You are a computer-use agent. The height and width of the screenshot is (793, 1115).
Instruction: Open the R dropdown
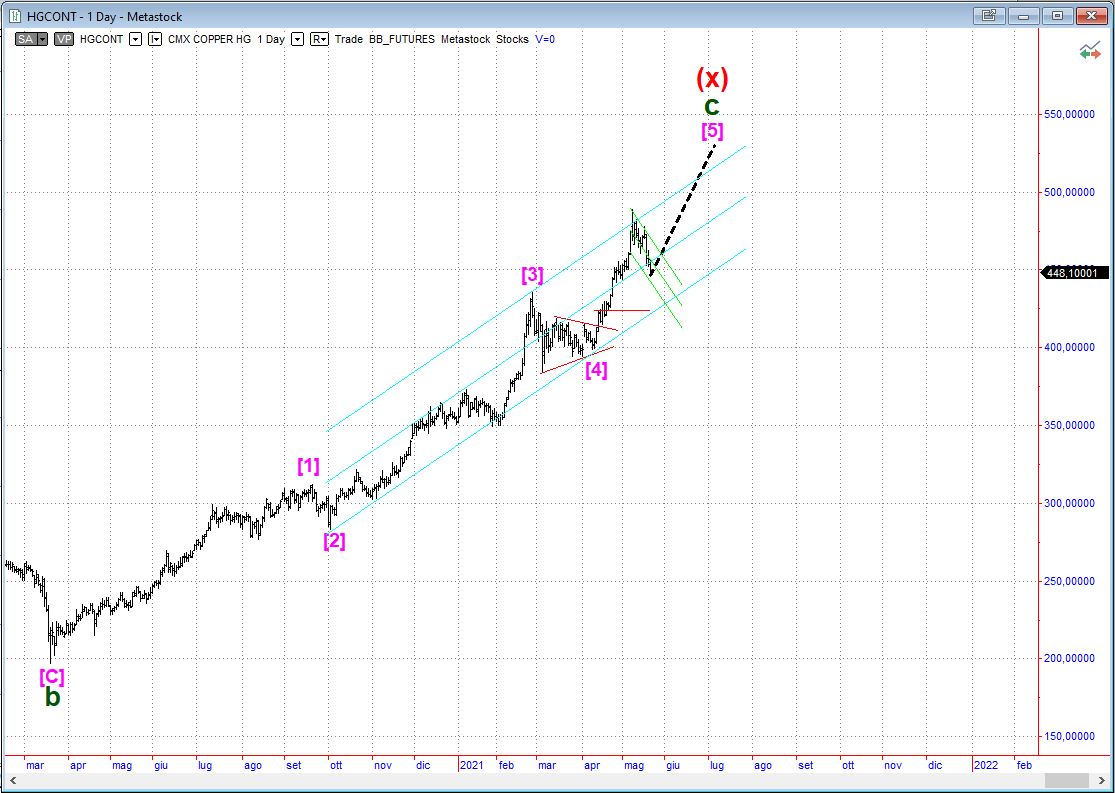tap(319, 40)
